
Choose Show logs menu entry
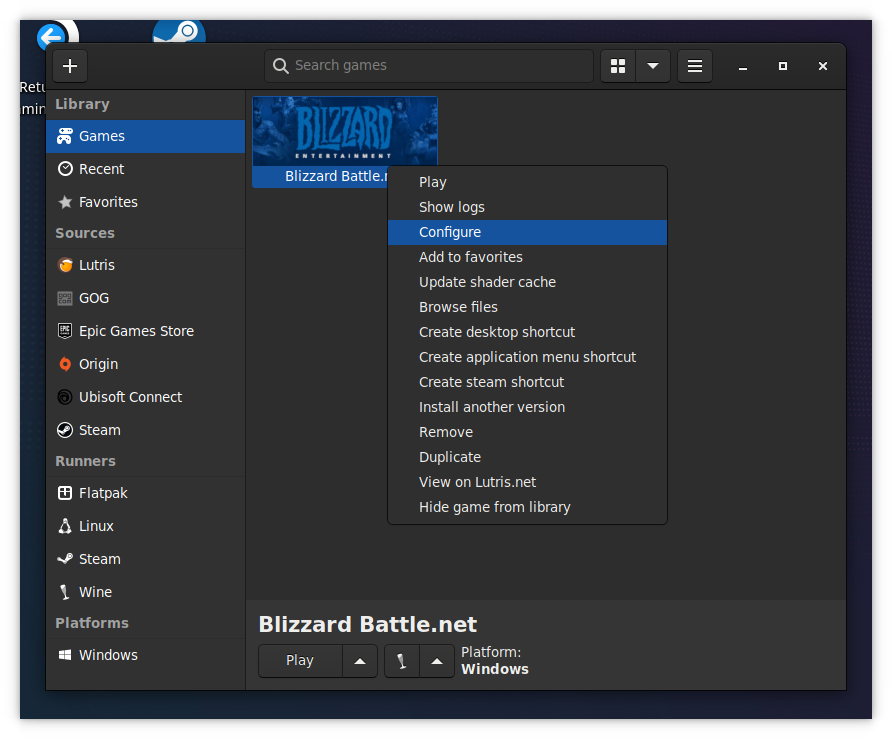point(527,207)
